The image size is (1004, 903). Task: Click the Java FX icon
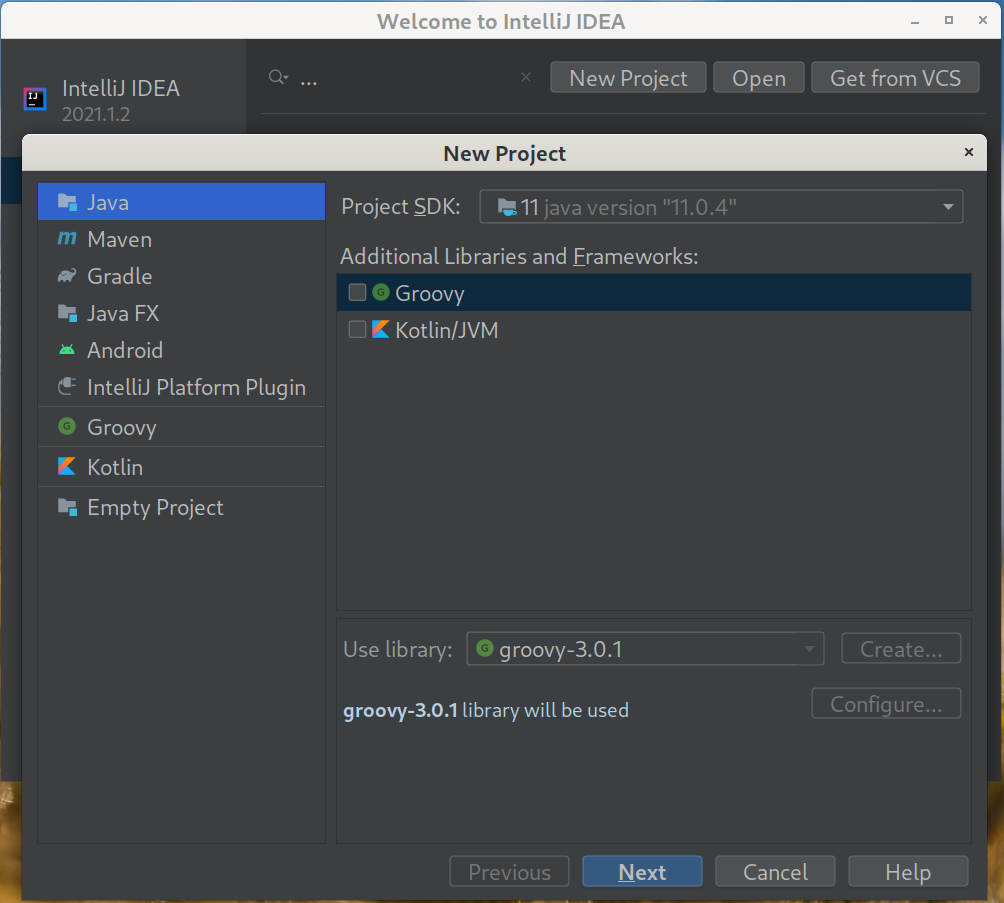(x=66, y=313)
